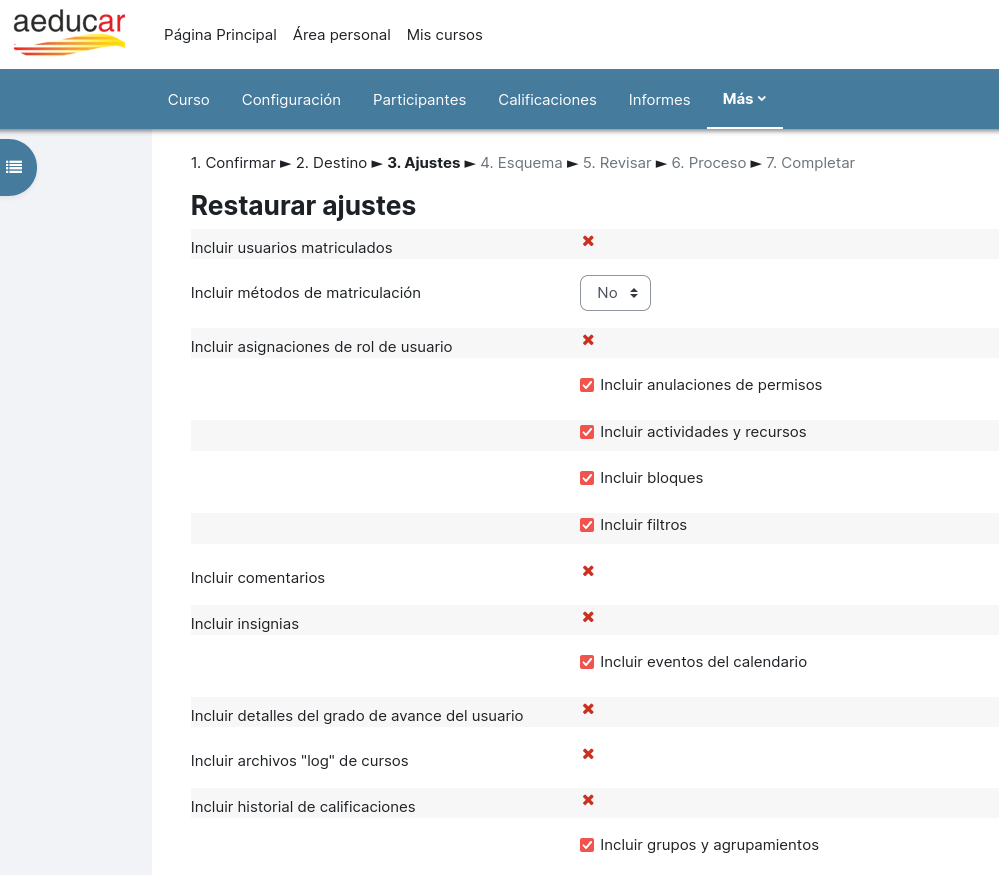Click step 5. Revisar
This screenshot has width=999, height=875.
point(617,163)
